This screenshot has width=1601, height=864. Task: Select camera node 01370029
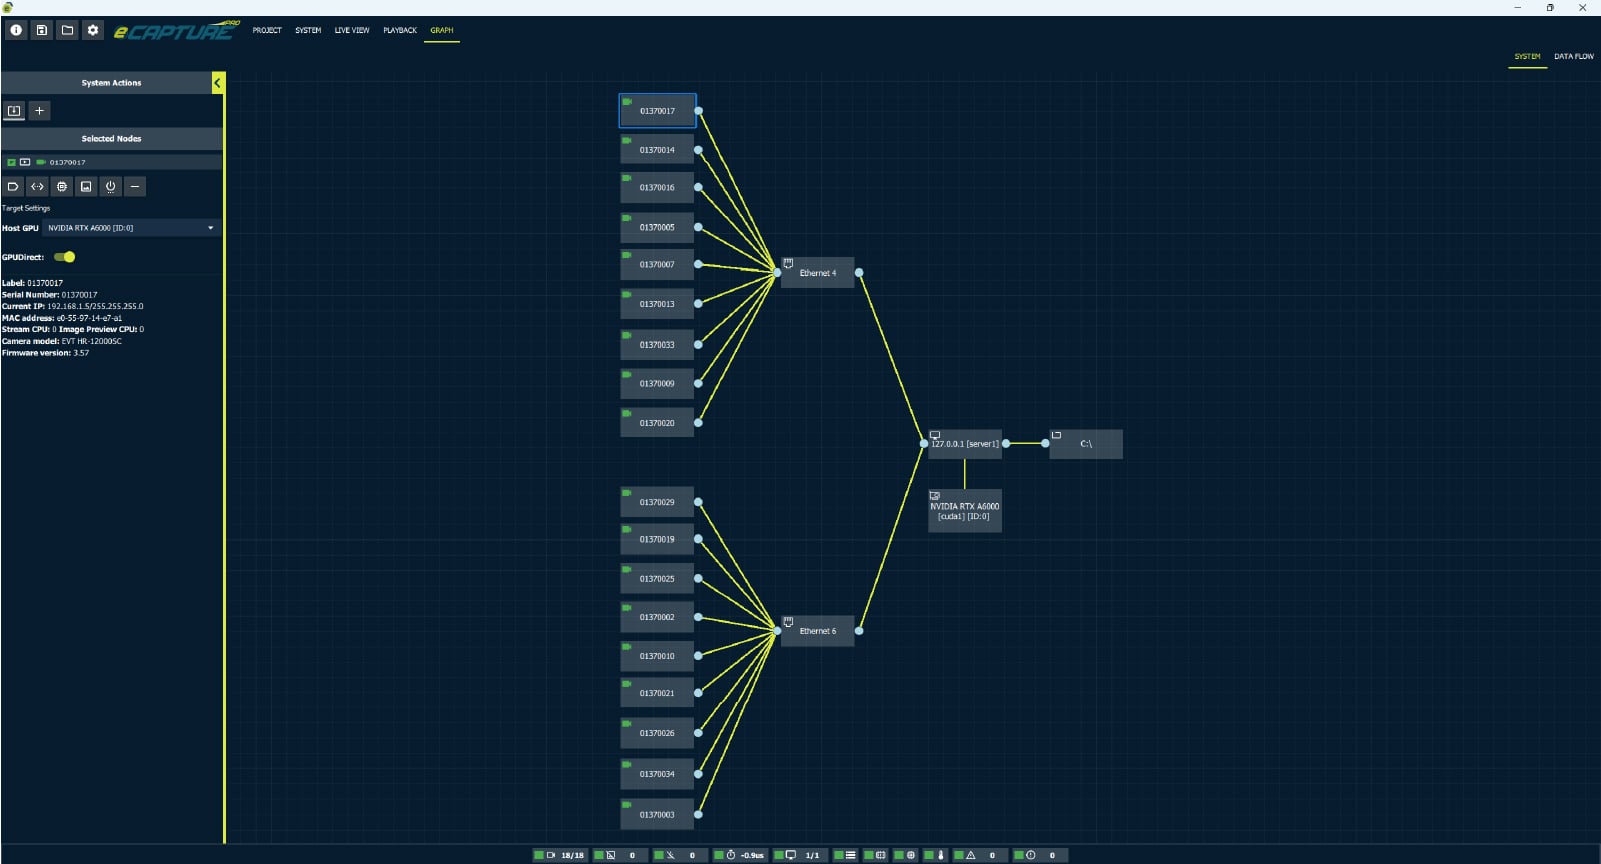(657, 502)
